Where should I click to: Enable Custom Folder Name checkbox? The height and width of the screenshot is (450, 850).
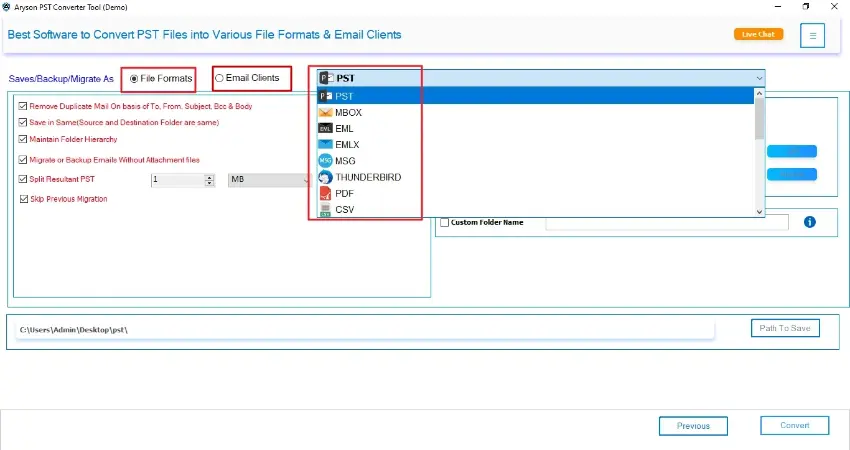click(445, 222)
